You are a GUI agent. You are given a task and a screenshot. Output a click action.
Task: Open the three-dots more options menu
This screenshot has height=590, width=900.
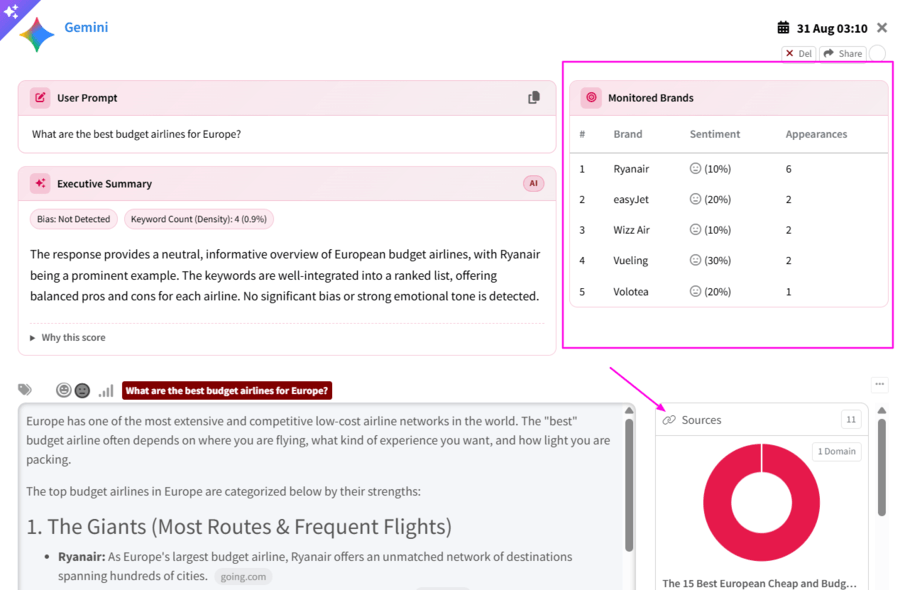(879, 384)
